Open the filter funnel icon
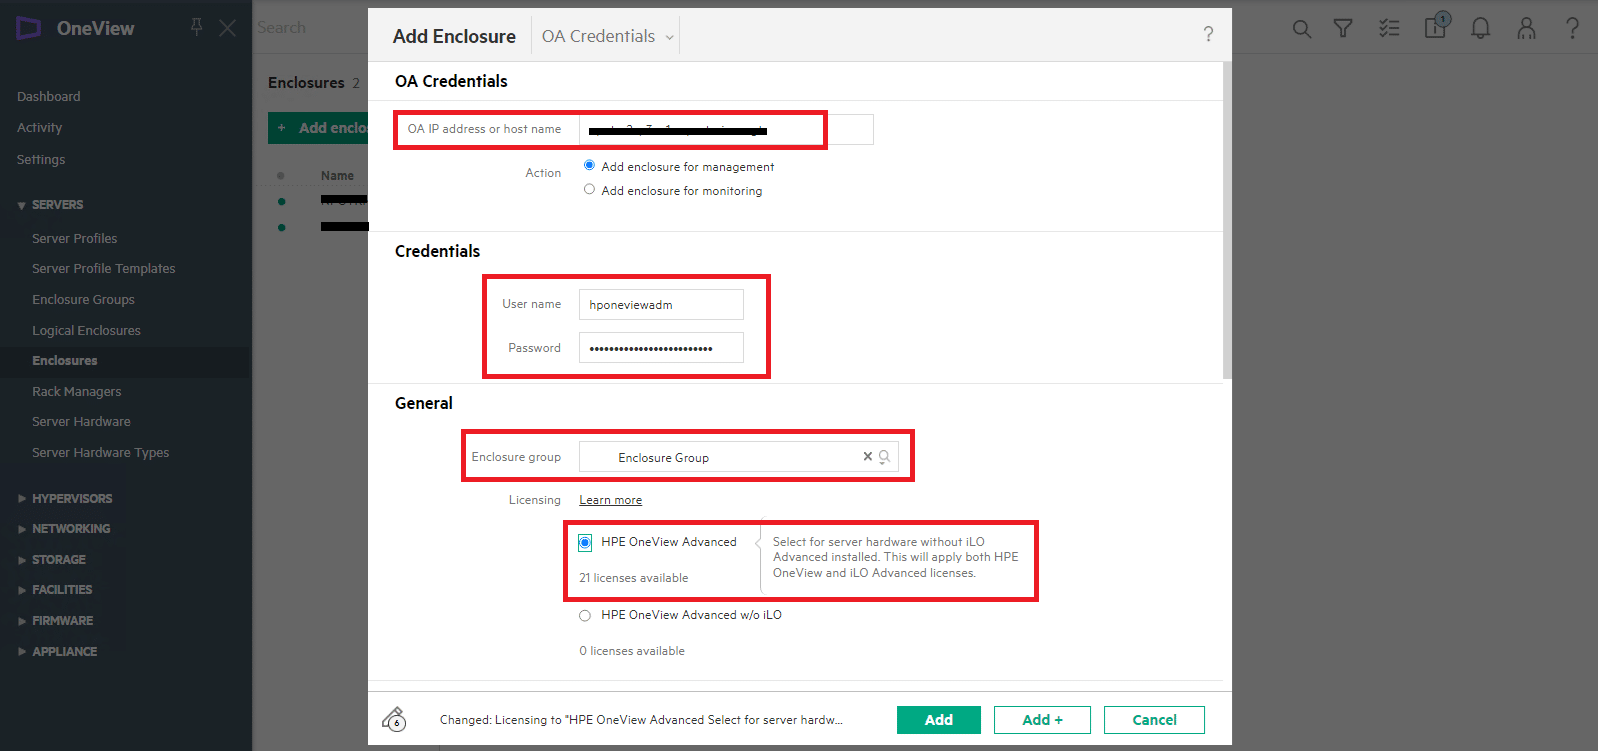The image size is (1598, 751). pyautogui.click(x=1343, y=29)
